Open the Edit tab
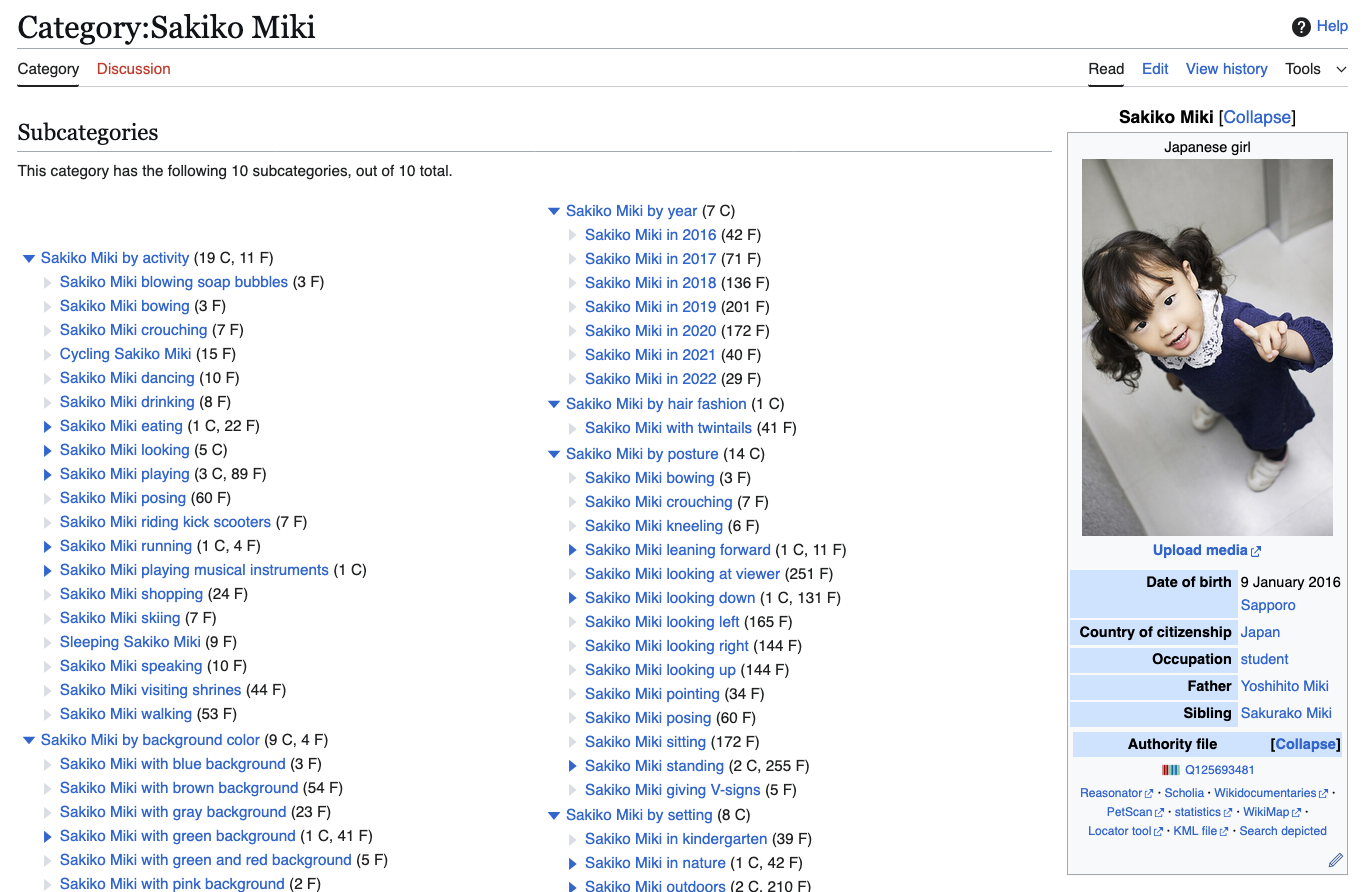 (x=1155, y=69)
